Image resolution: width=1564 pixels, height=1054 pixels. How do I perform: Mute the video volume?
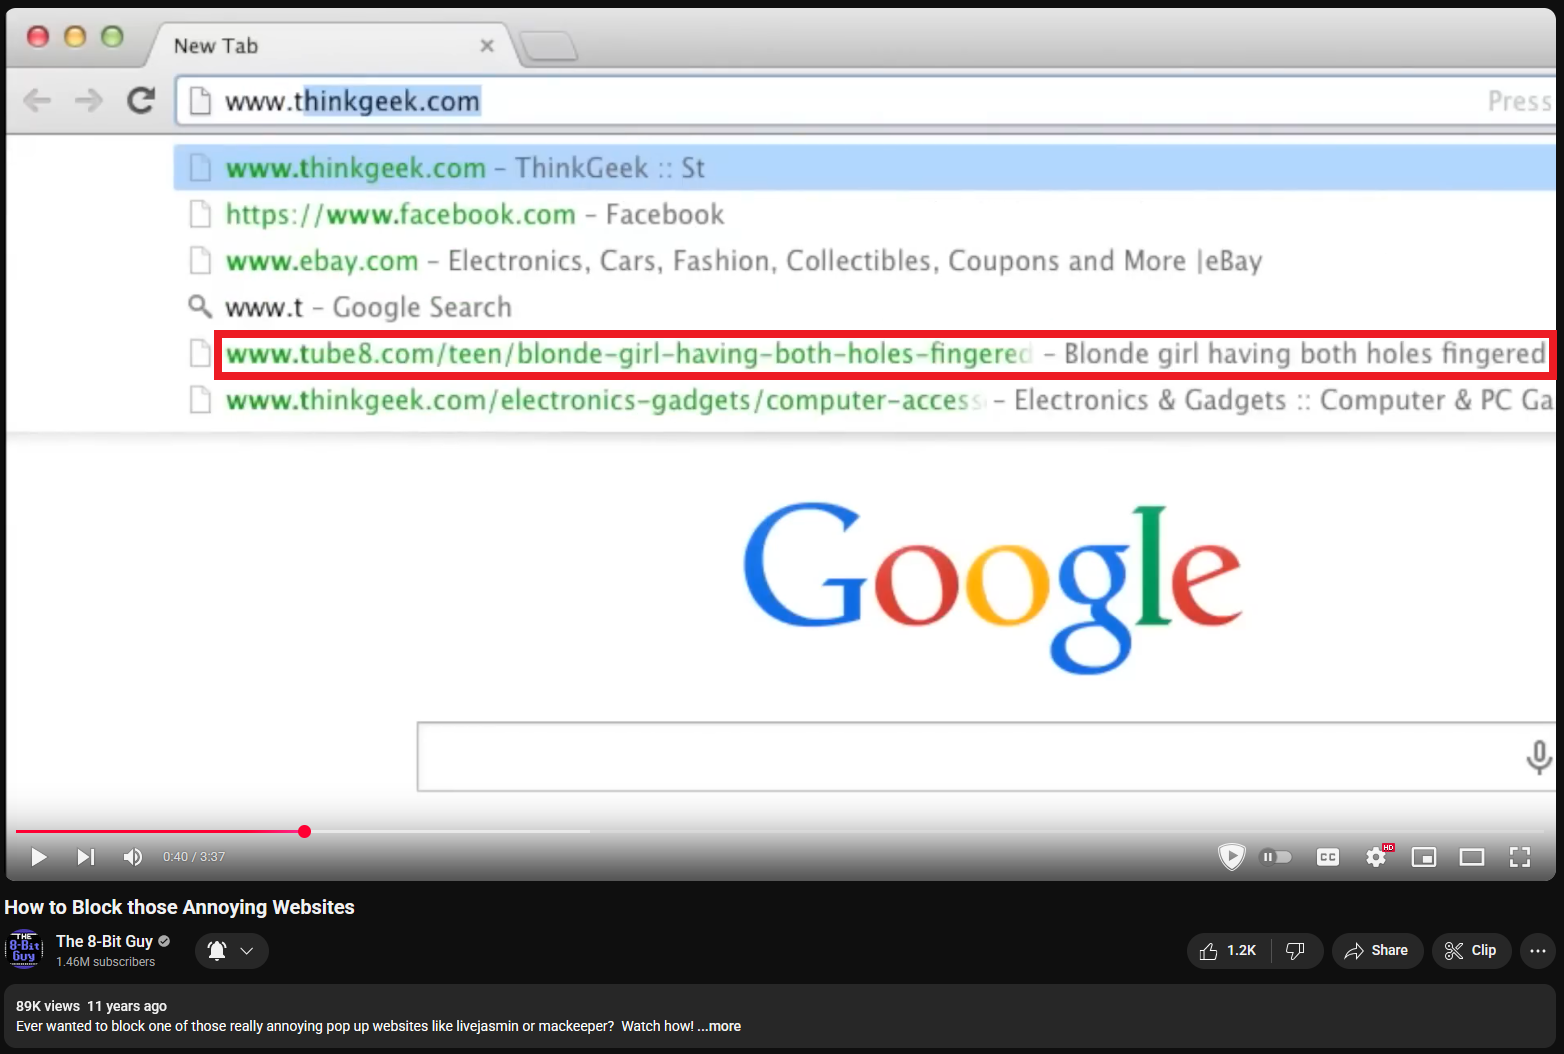tap(133, 857)
